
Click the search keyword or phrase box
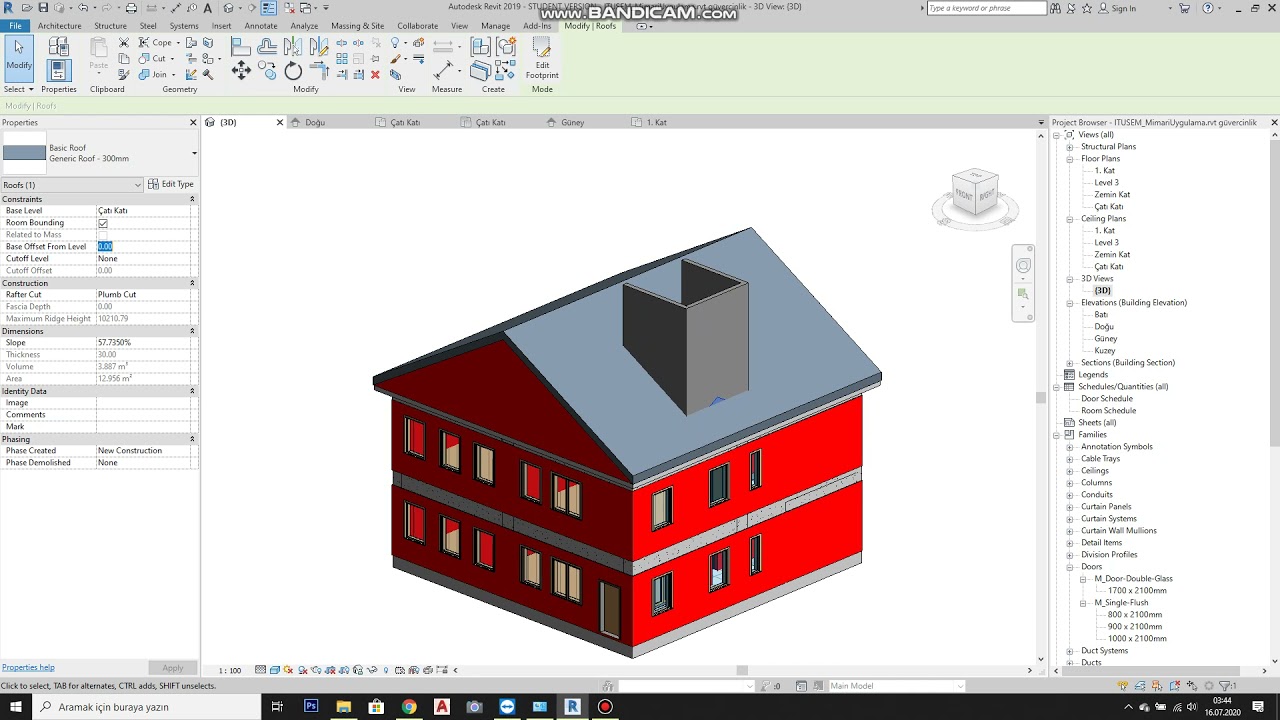986,8
